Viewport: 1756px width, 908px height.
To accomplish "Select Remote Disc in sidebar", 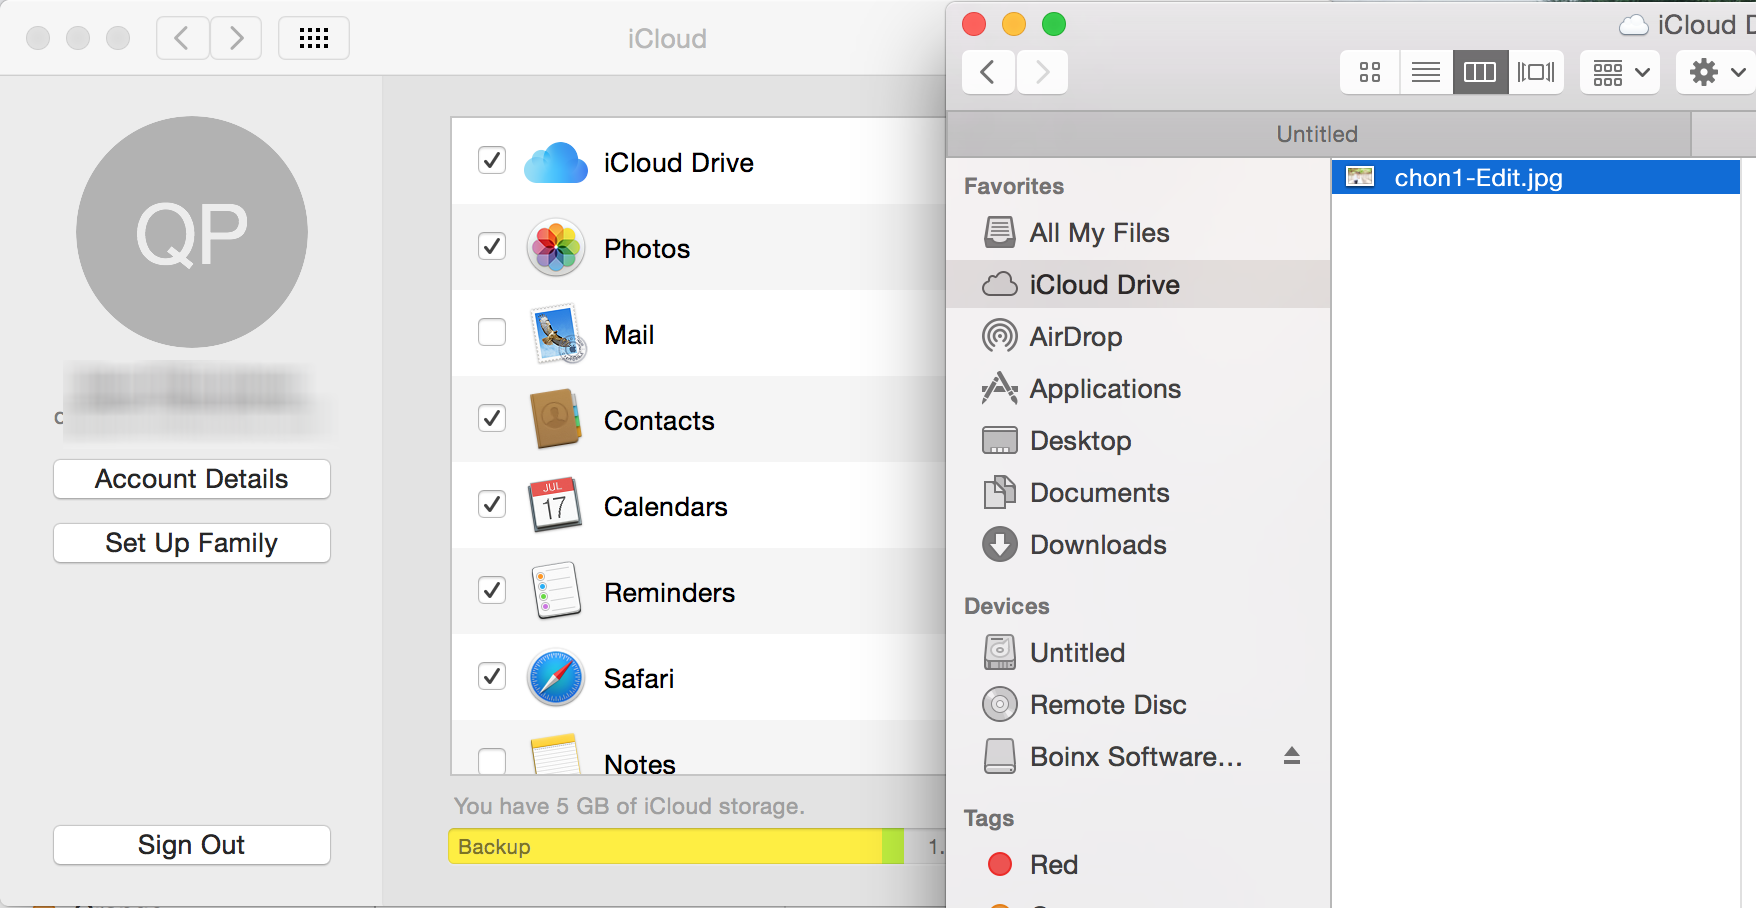I will (x=1138, y=705).
